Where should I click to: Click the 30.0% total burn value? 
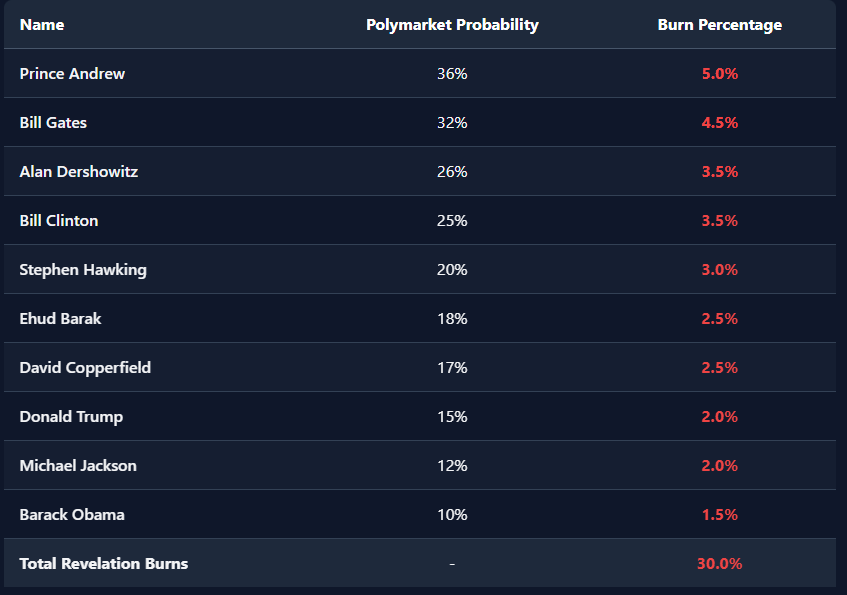pos(720,564)
